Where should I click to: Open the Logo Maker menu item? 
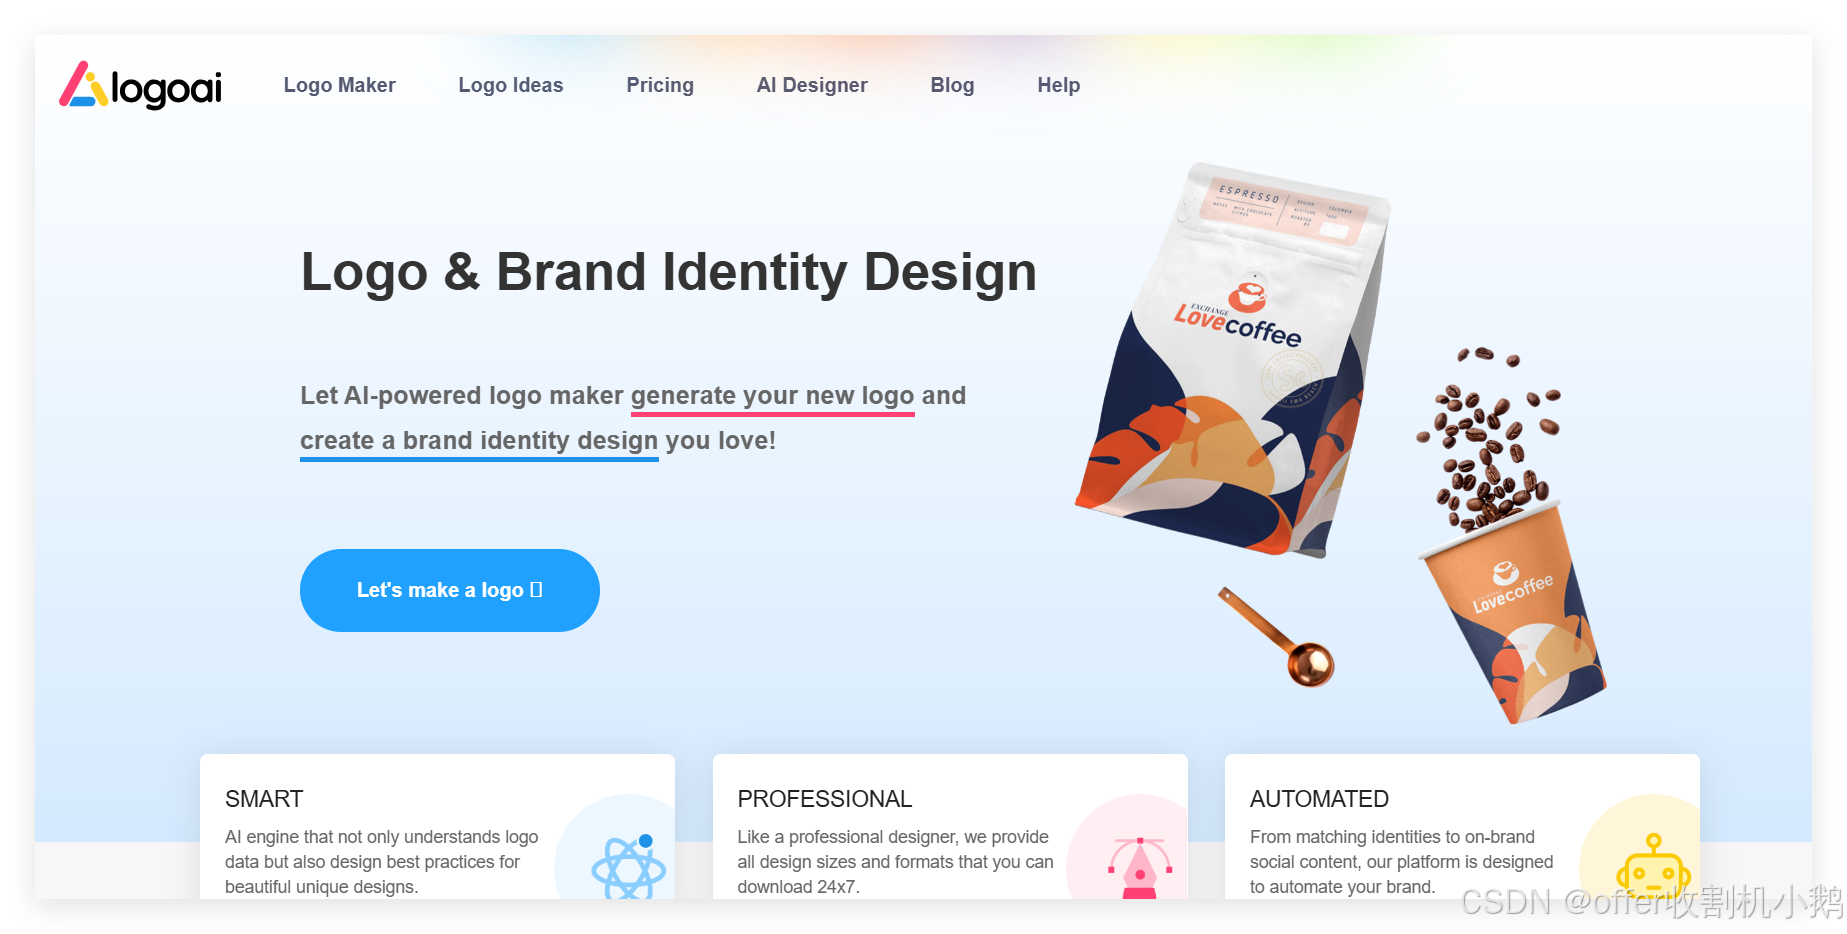coord(339,85)
